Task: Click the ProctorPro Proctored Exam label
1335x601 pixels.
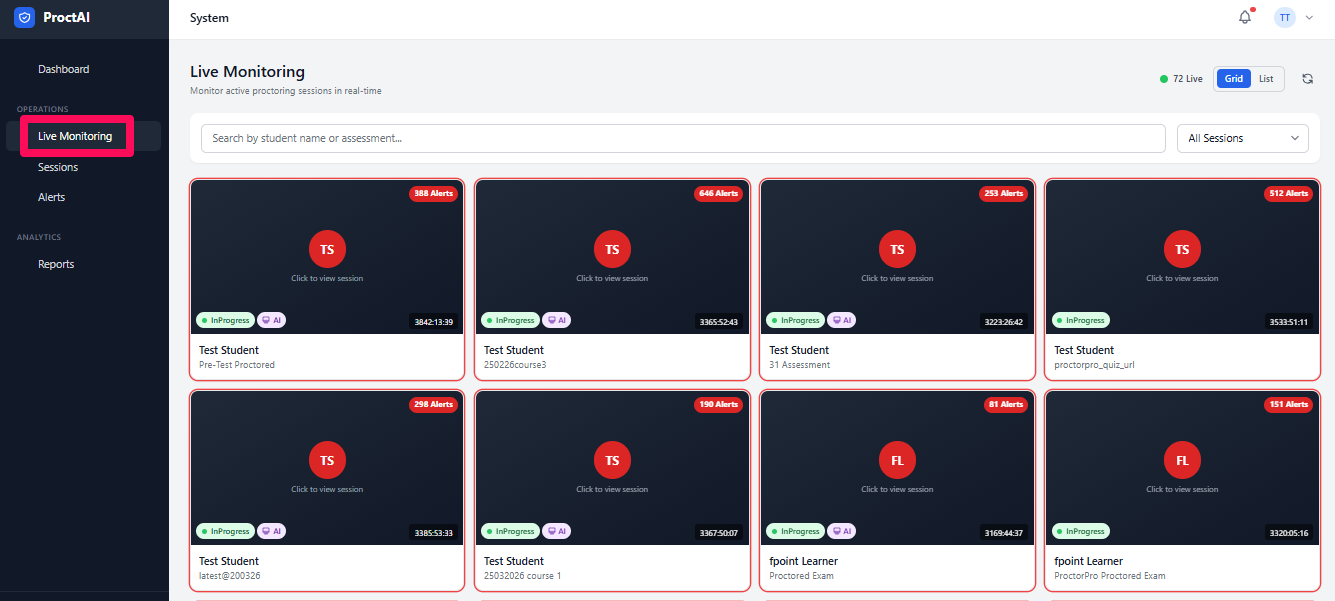Action: click(x=1109, y=576)
